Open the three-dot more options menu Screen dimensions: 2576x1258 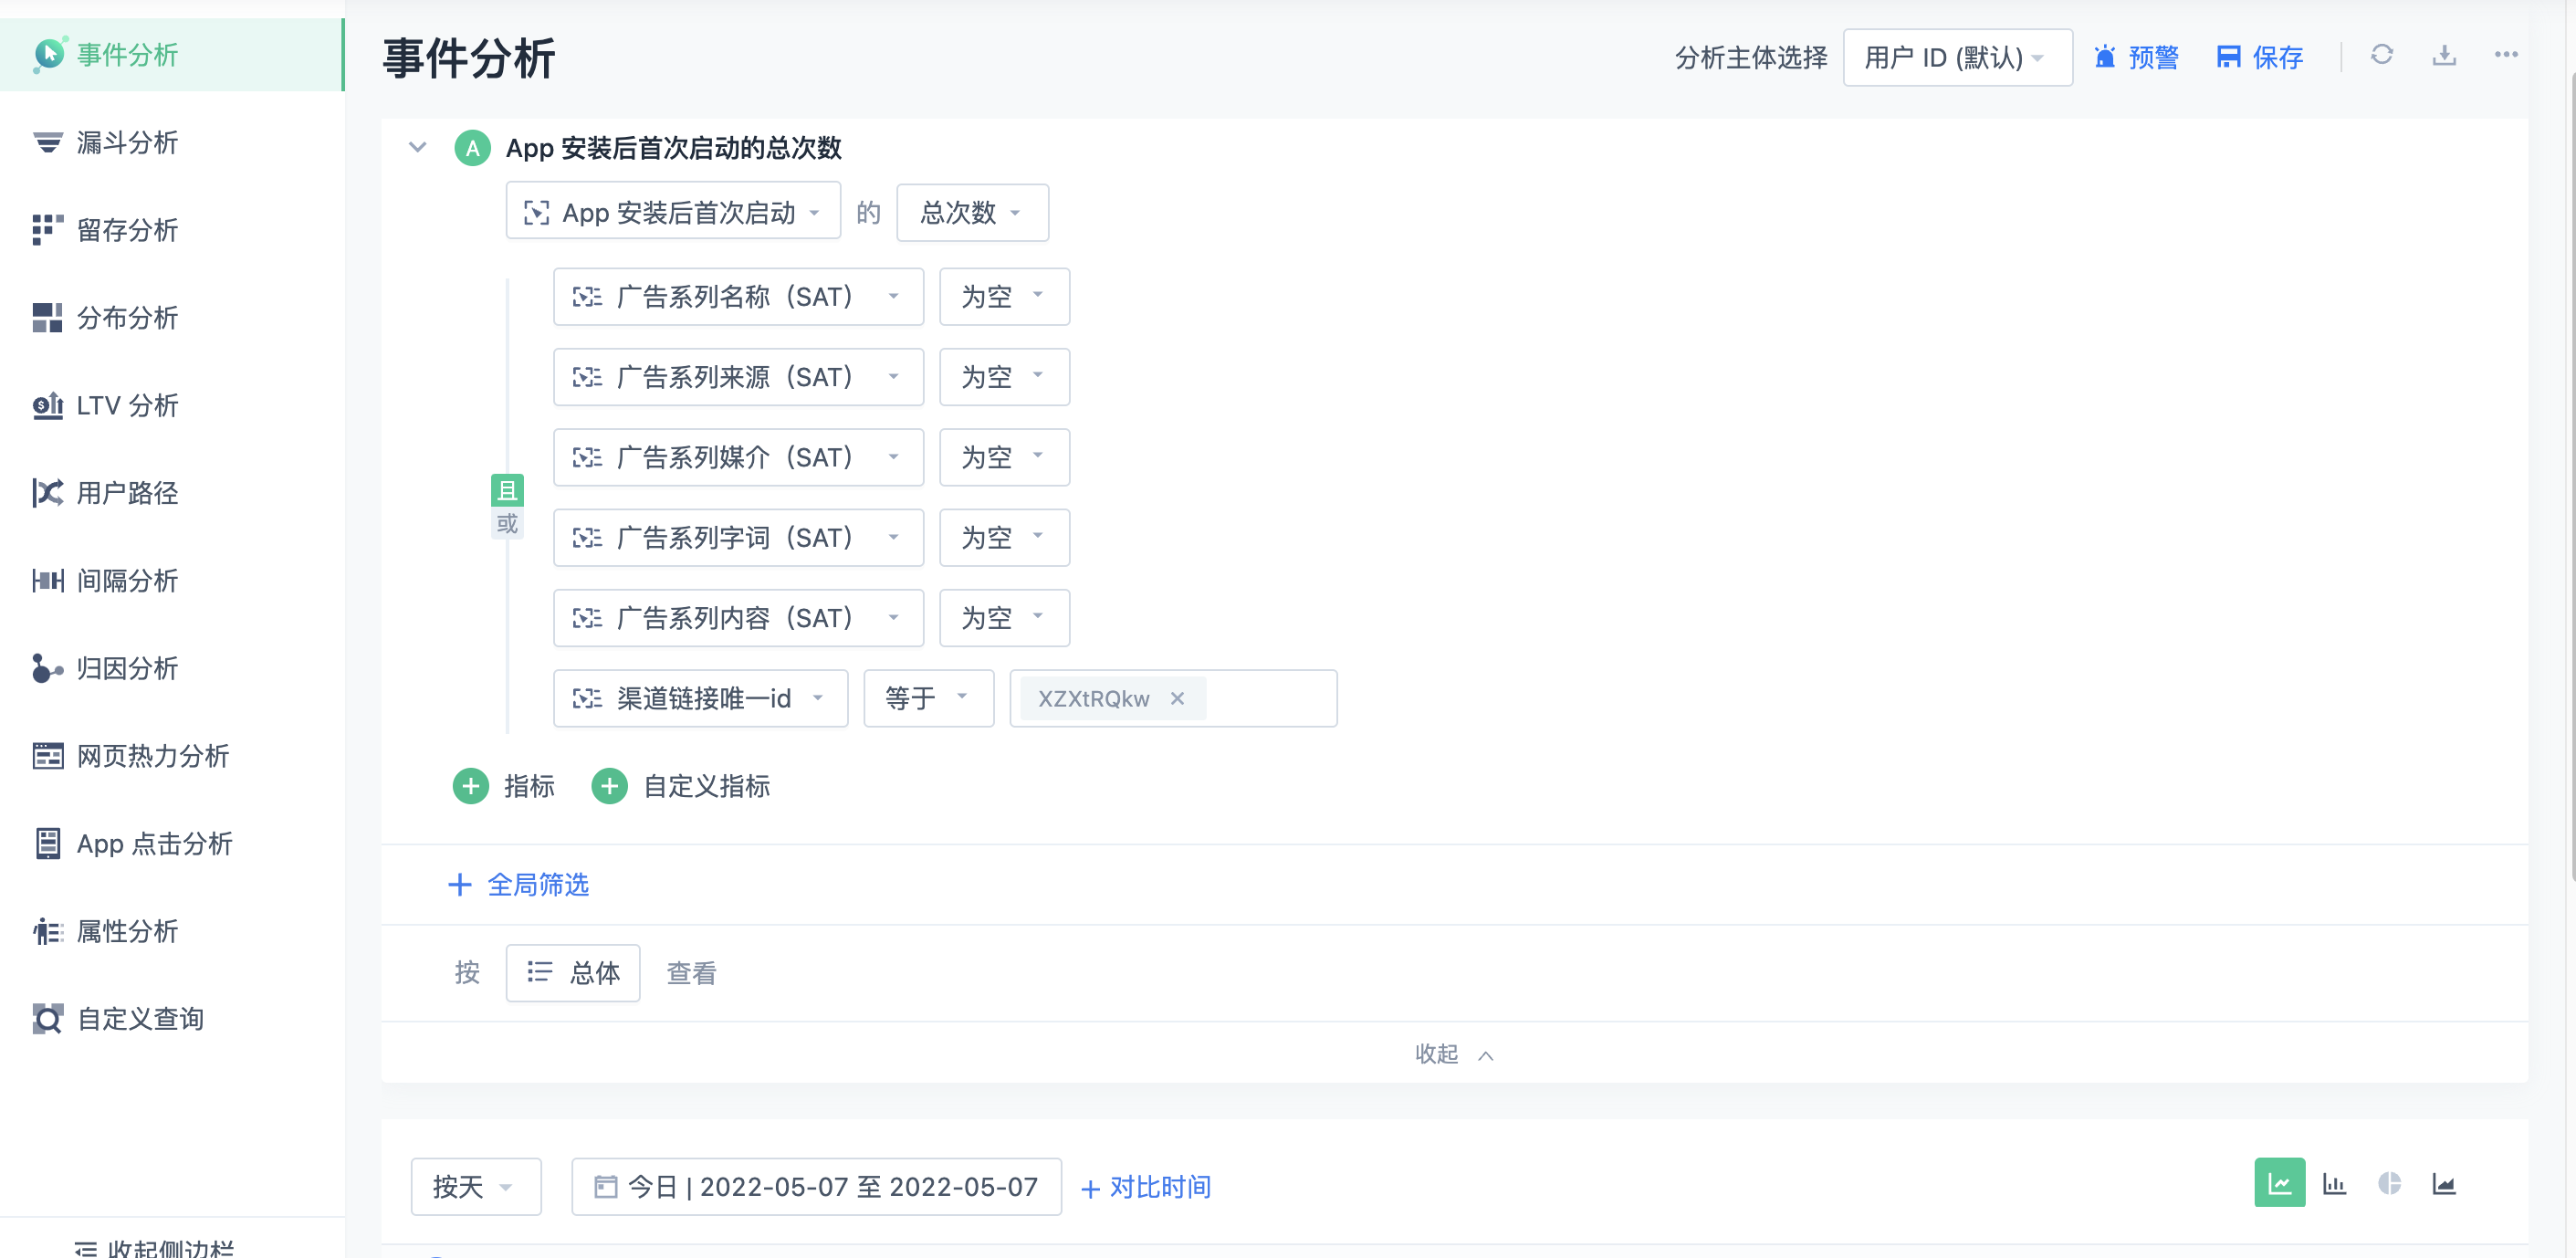click(x=2505, y=55)
